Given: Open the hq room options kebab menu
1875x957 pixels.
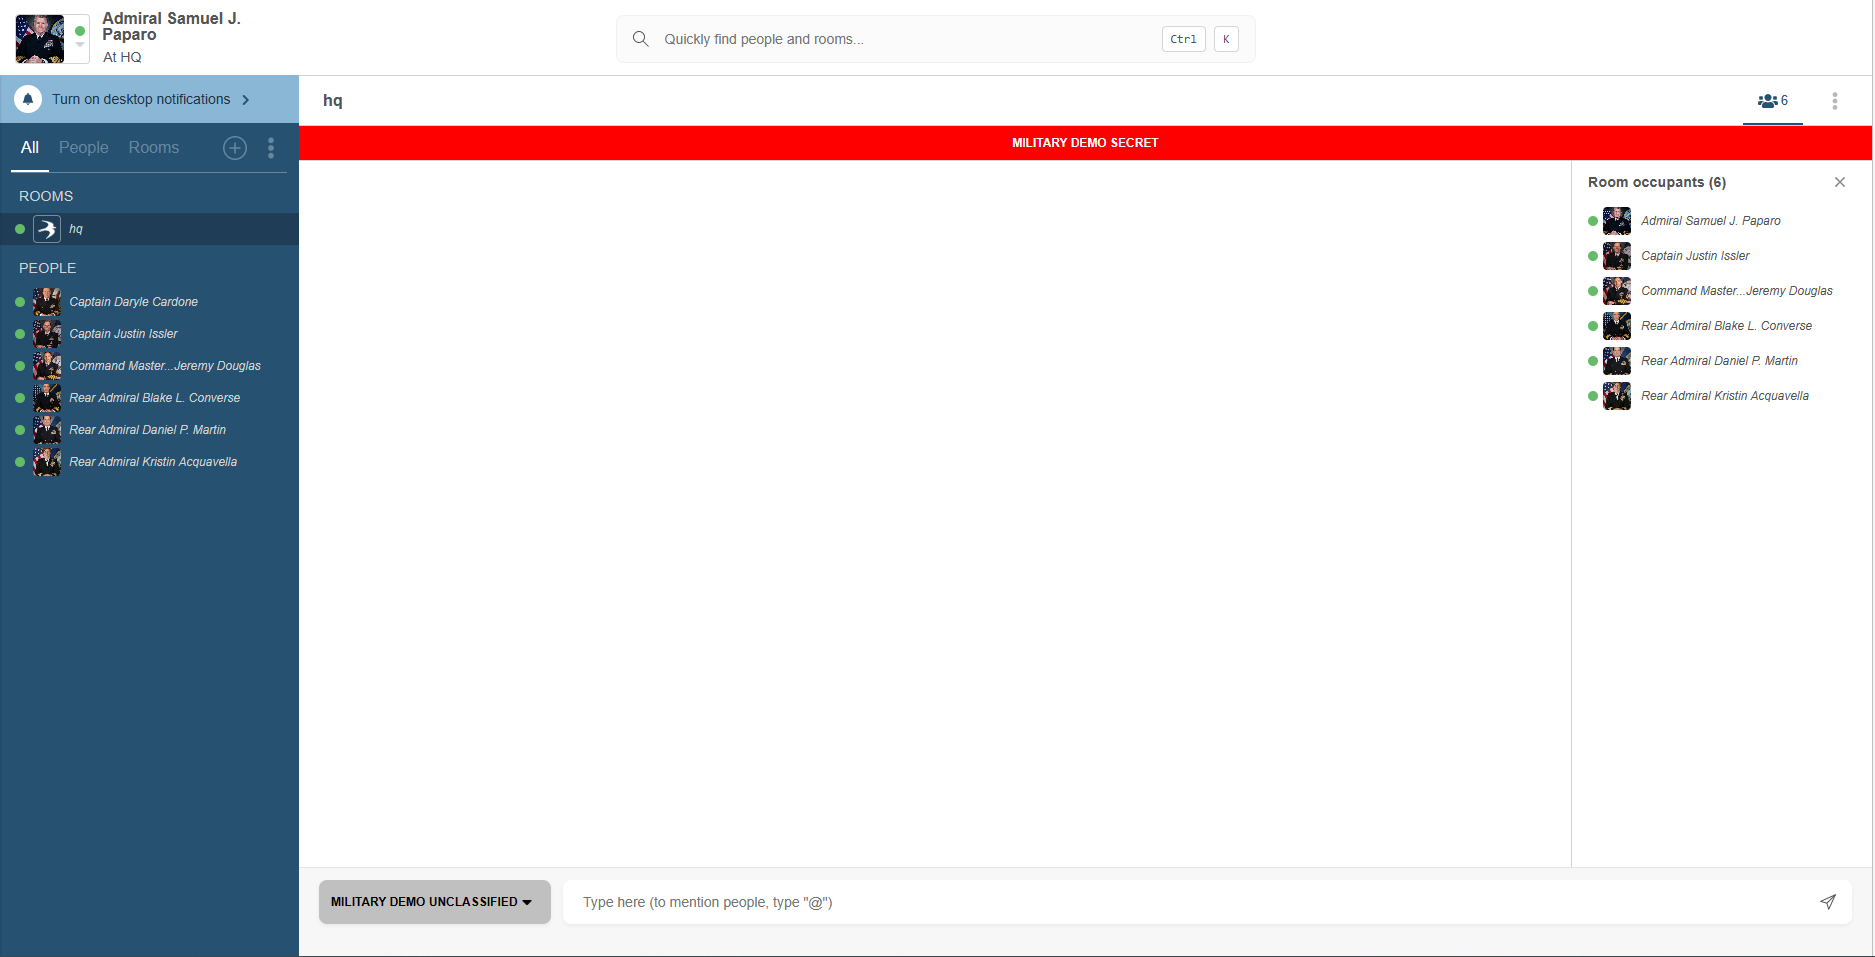Looking at the screenshot, I should 1834,101.
